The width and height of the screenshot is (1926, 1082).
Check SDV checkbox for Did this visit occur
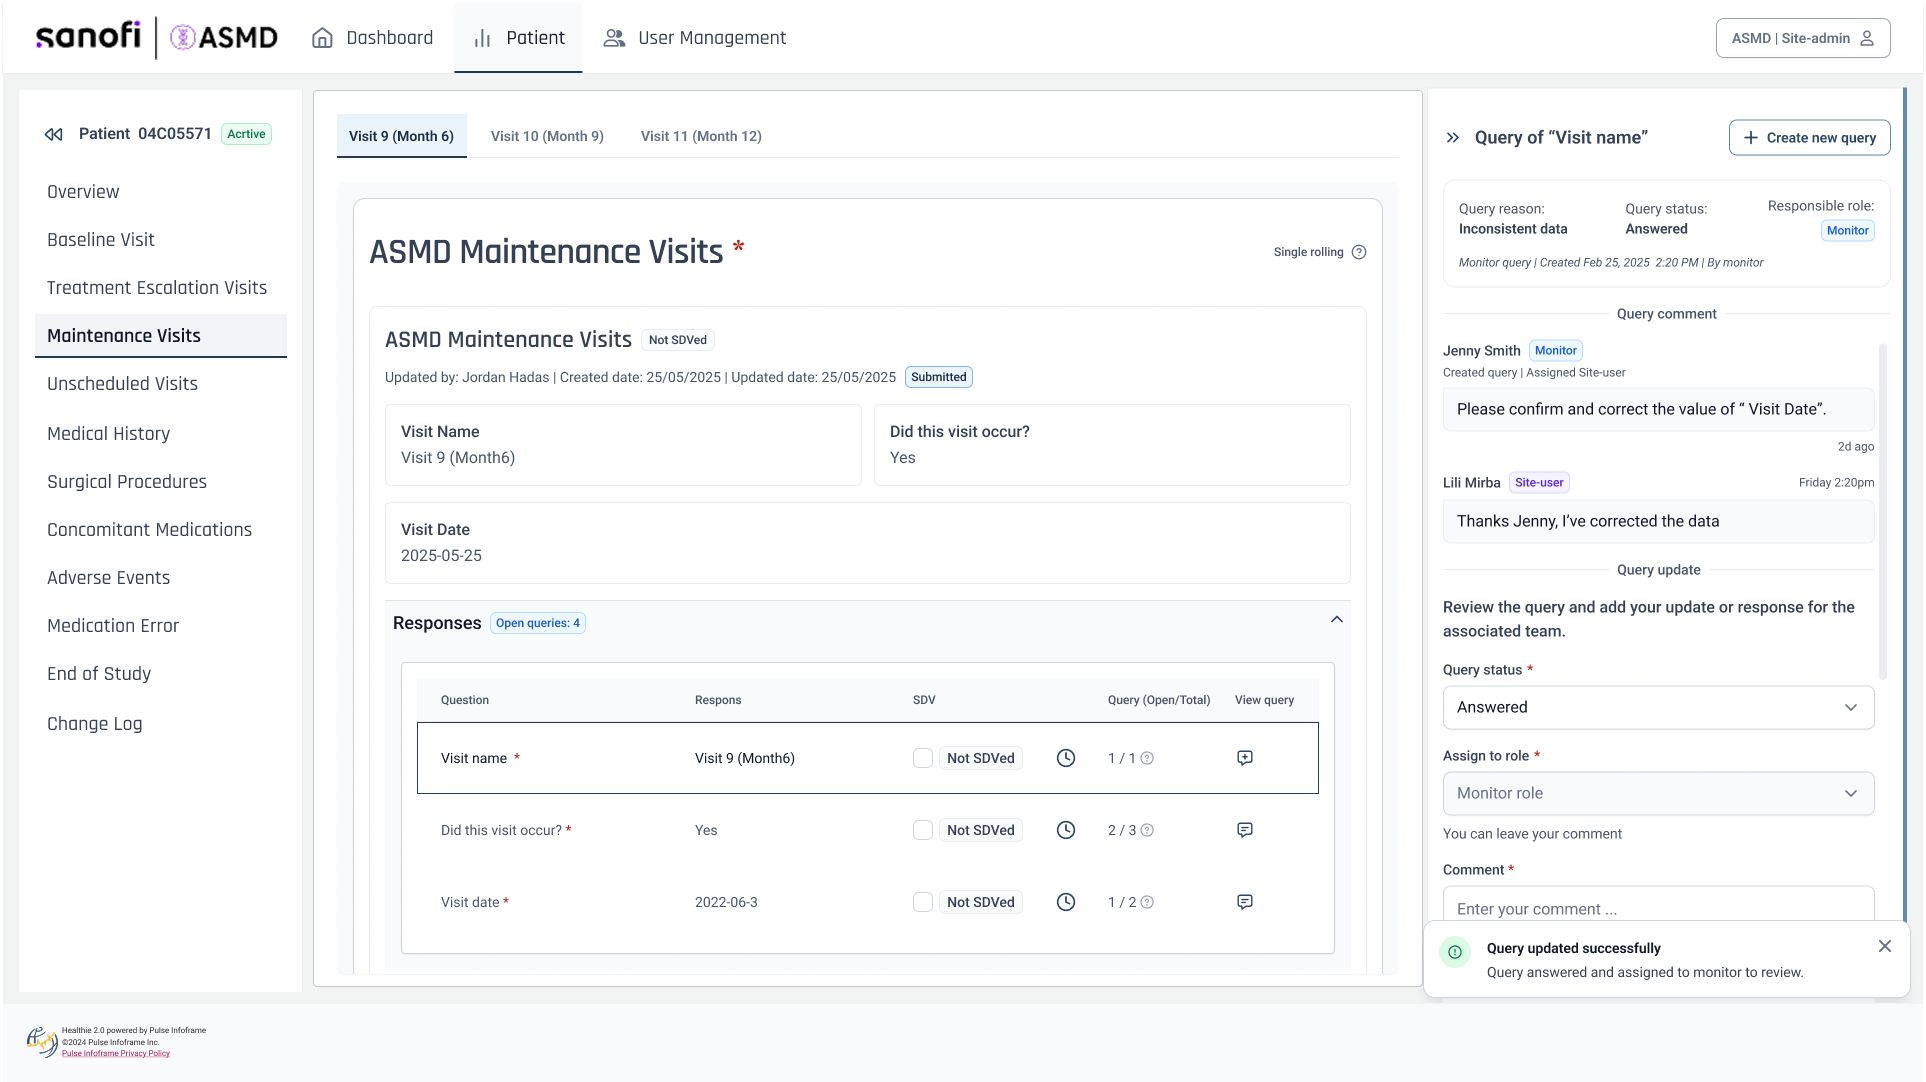923,830
